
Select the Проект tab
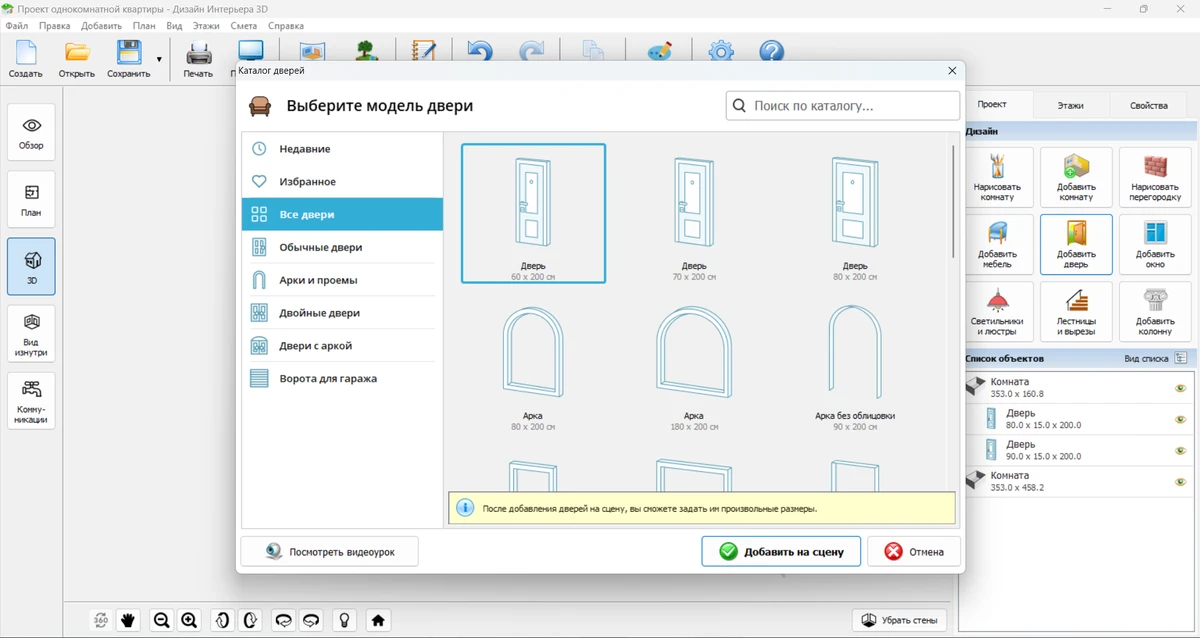pos(992,105)
